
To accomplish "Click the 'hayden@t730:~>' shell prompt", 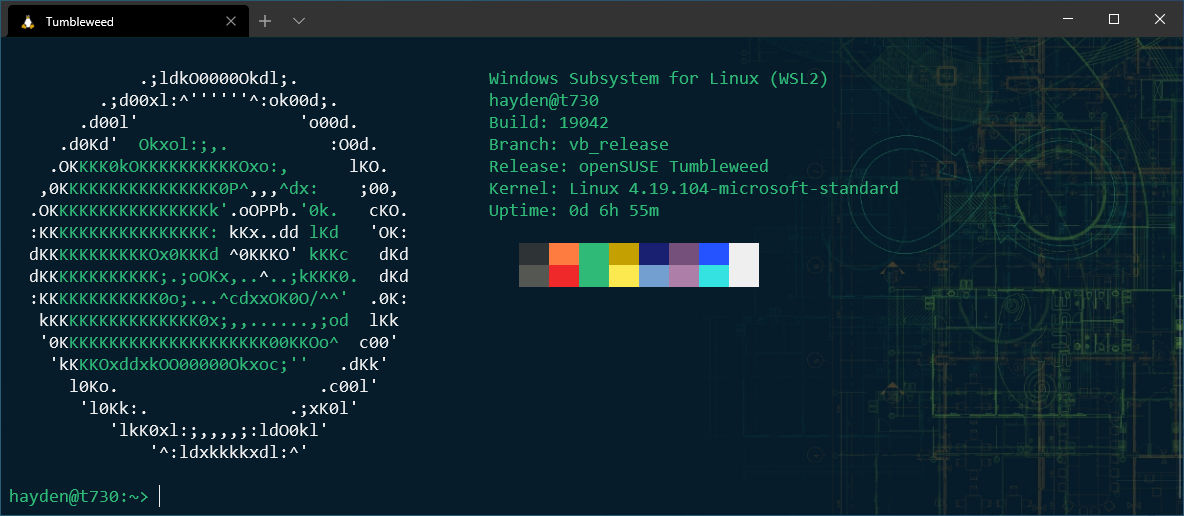I will click(x=79, y=496).
